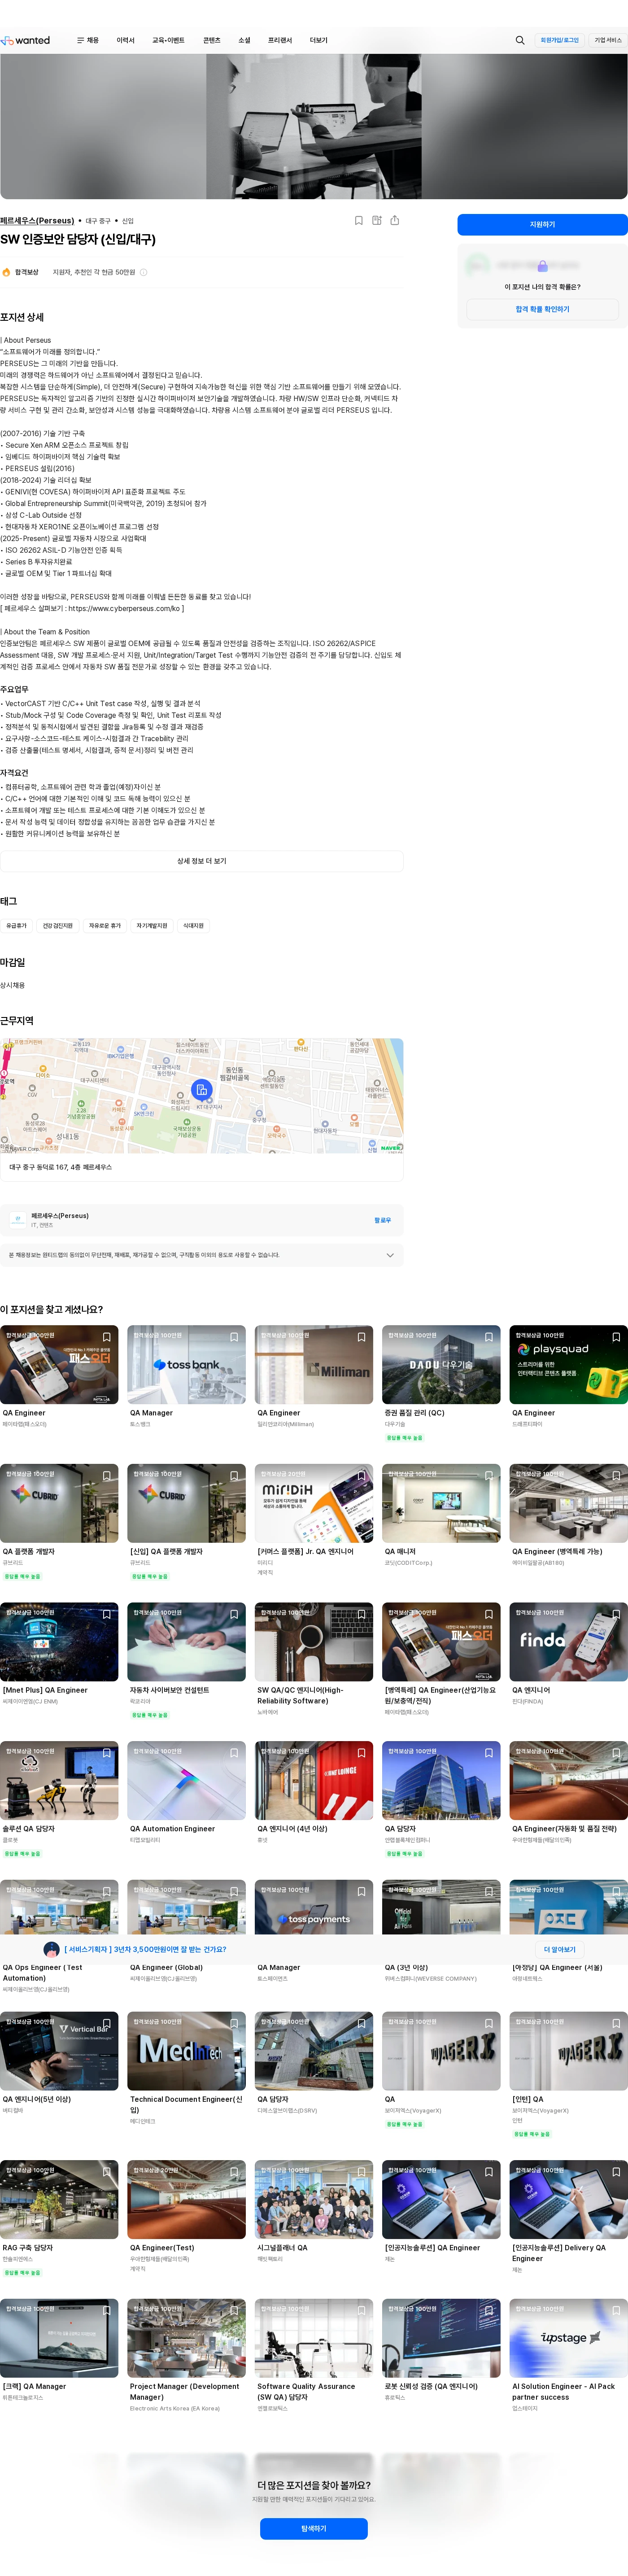This screenshot has height=2576, width=628.
Task: Select the 식대지원 tag
Action: point(193,926)
